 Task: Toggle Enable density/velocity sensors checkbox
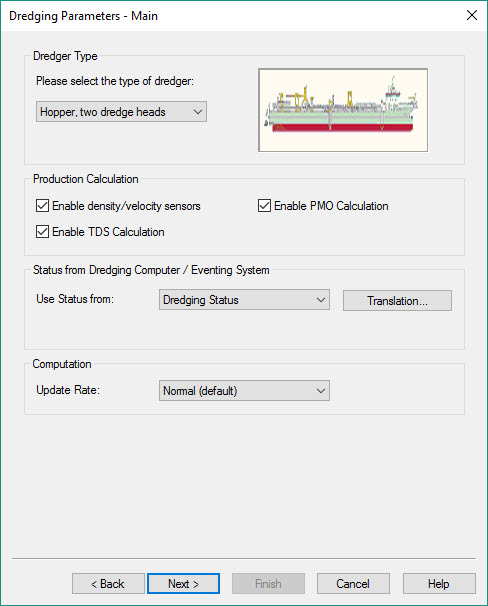42,206
